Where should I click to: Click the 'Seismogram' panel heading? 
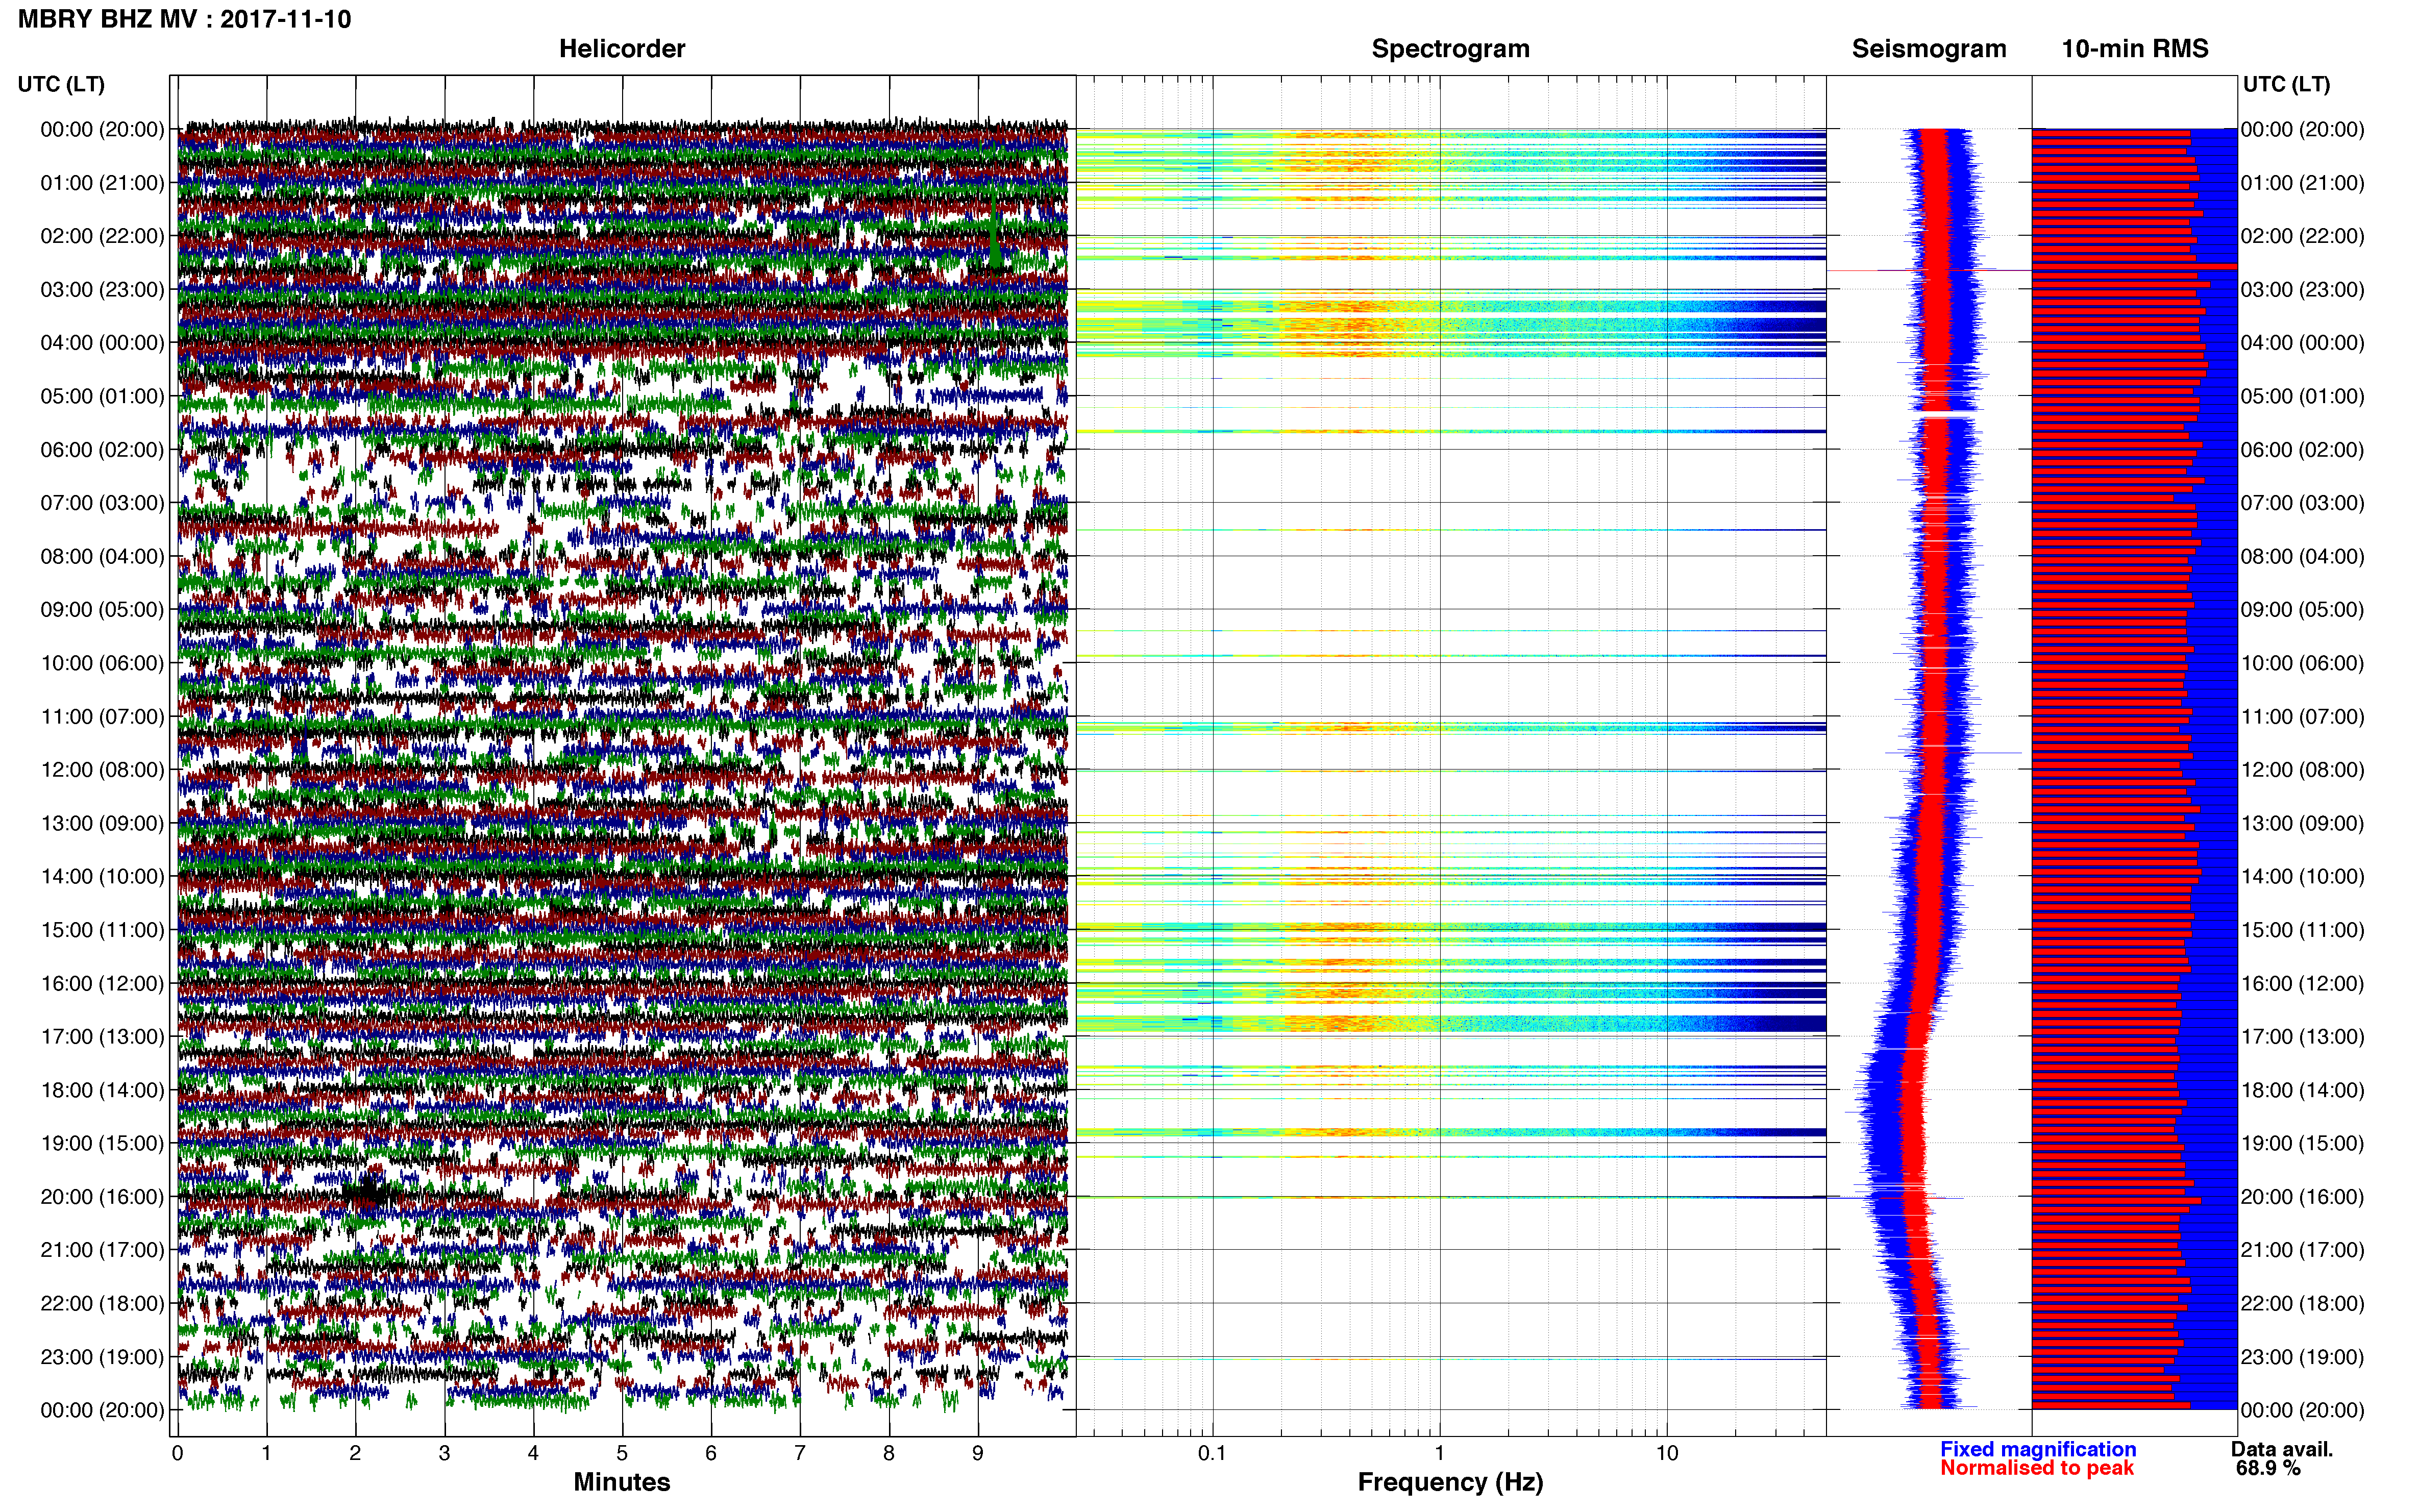[x=1929, y=48]
